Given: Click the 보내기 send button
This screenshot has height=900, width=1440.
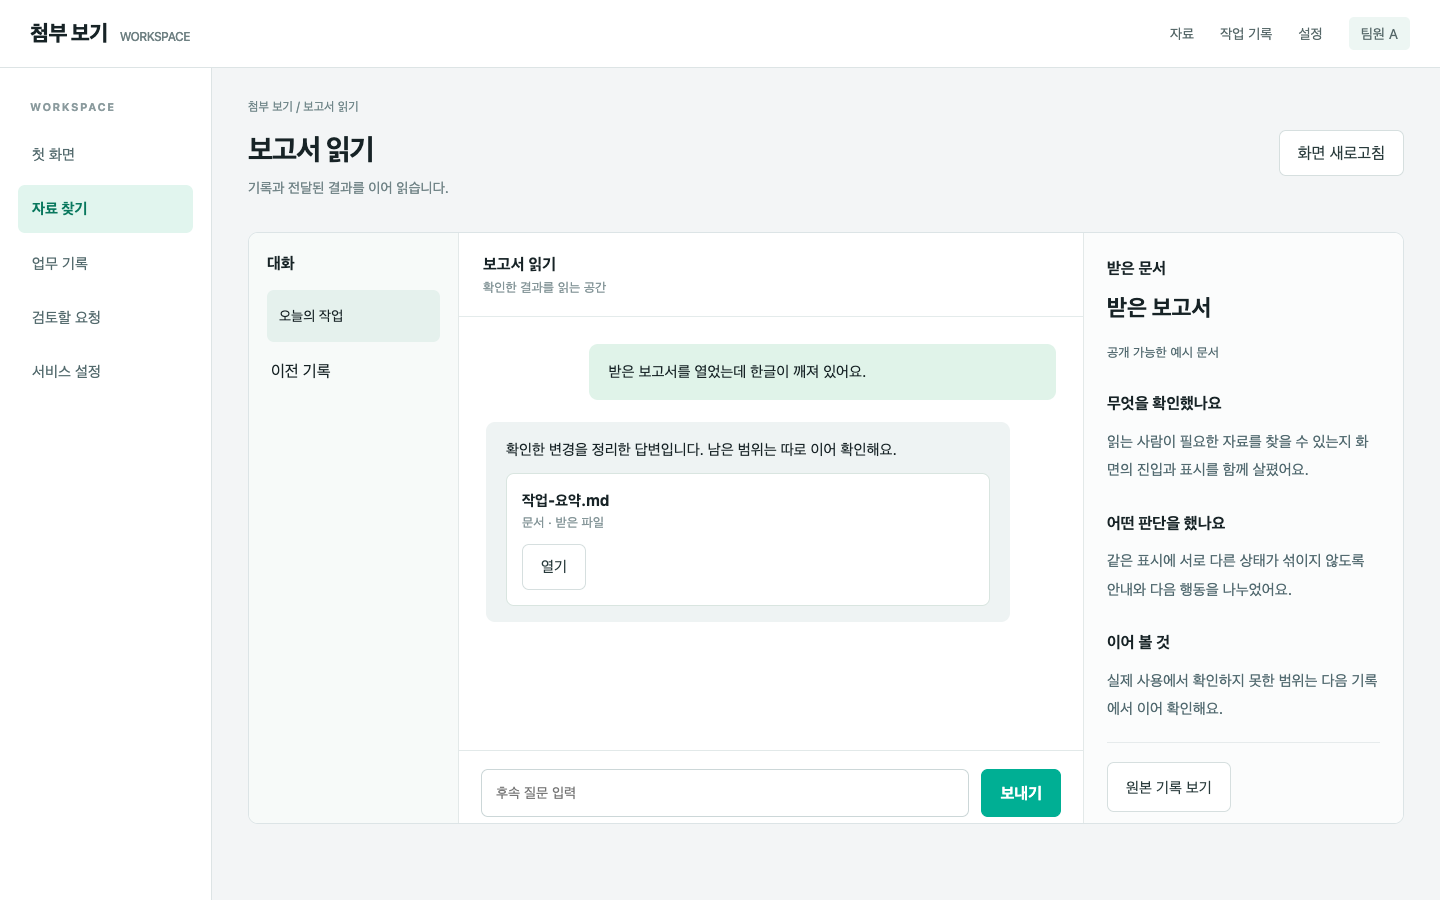Looking at the screenshot, I should [1021, 793].
